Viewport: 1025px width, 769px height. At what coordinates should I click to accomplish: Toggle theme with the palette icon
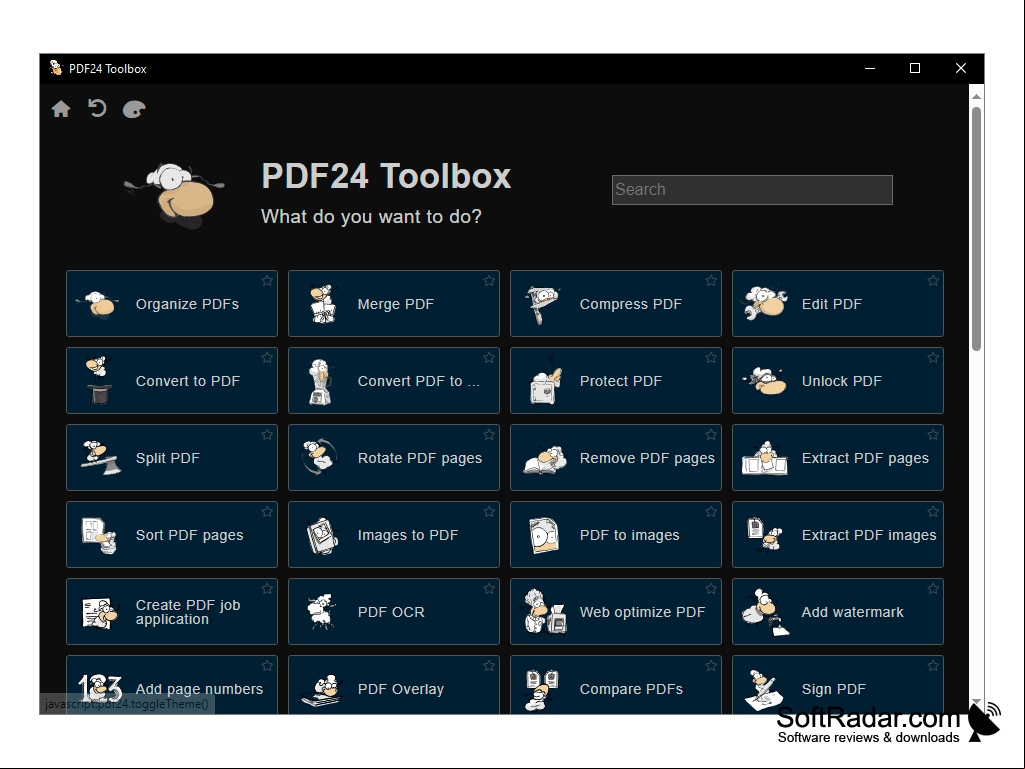coord(134,109)
